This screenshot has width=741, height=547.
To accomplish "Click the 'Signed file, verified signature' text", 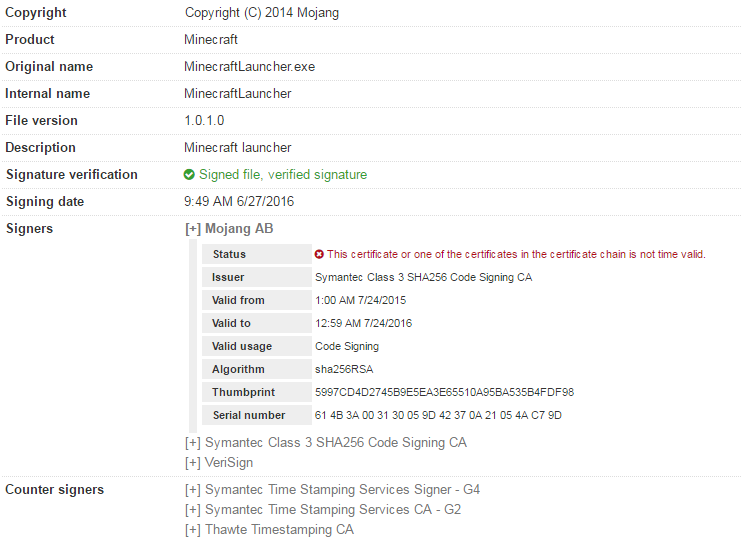I will (283, 175).
